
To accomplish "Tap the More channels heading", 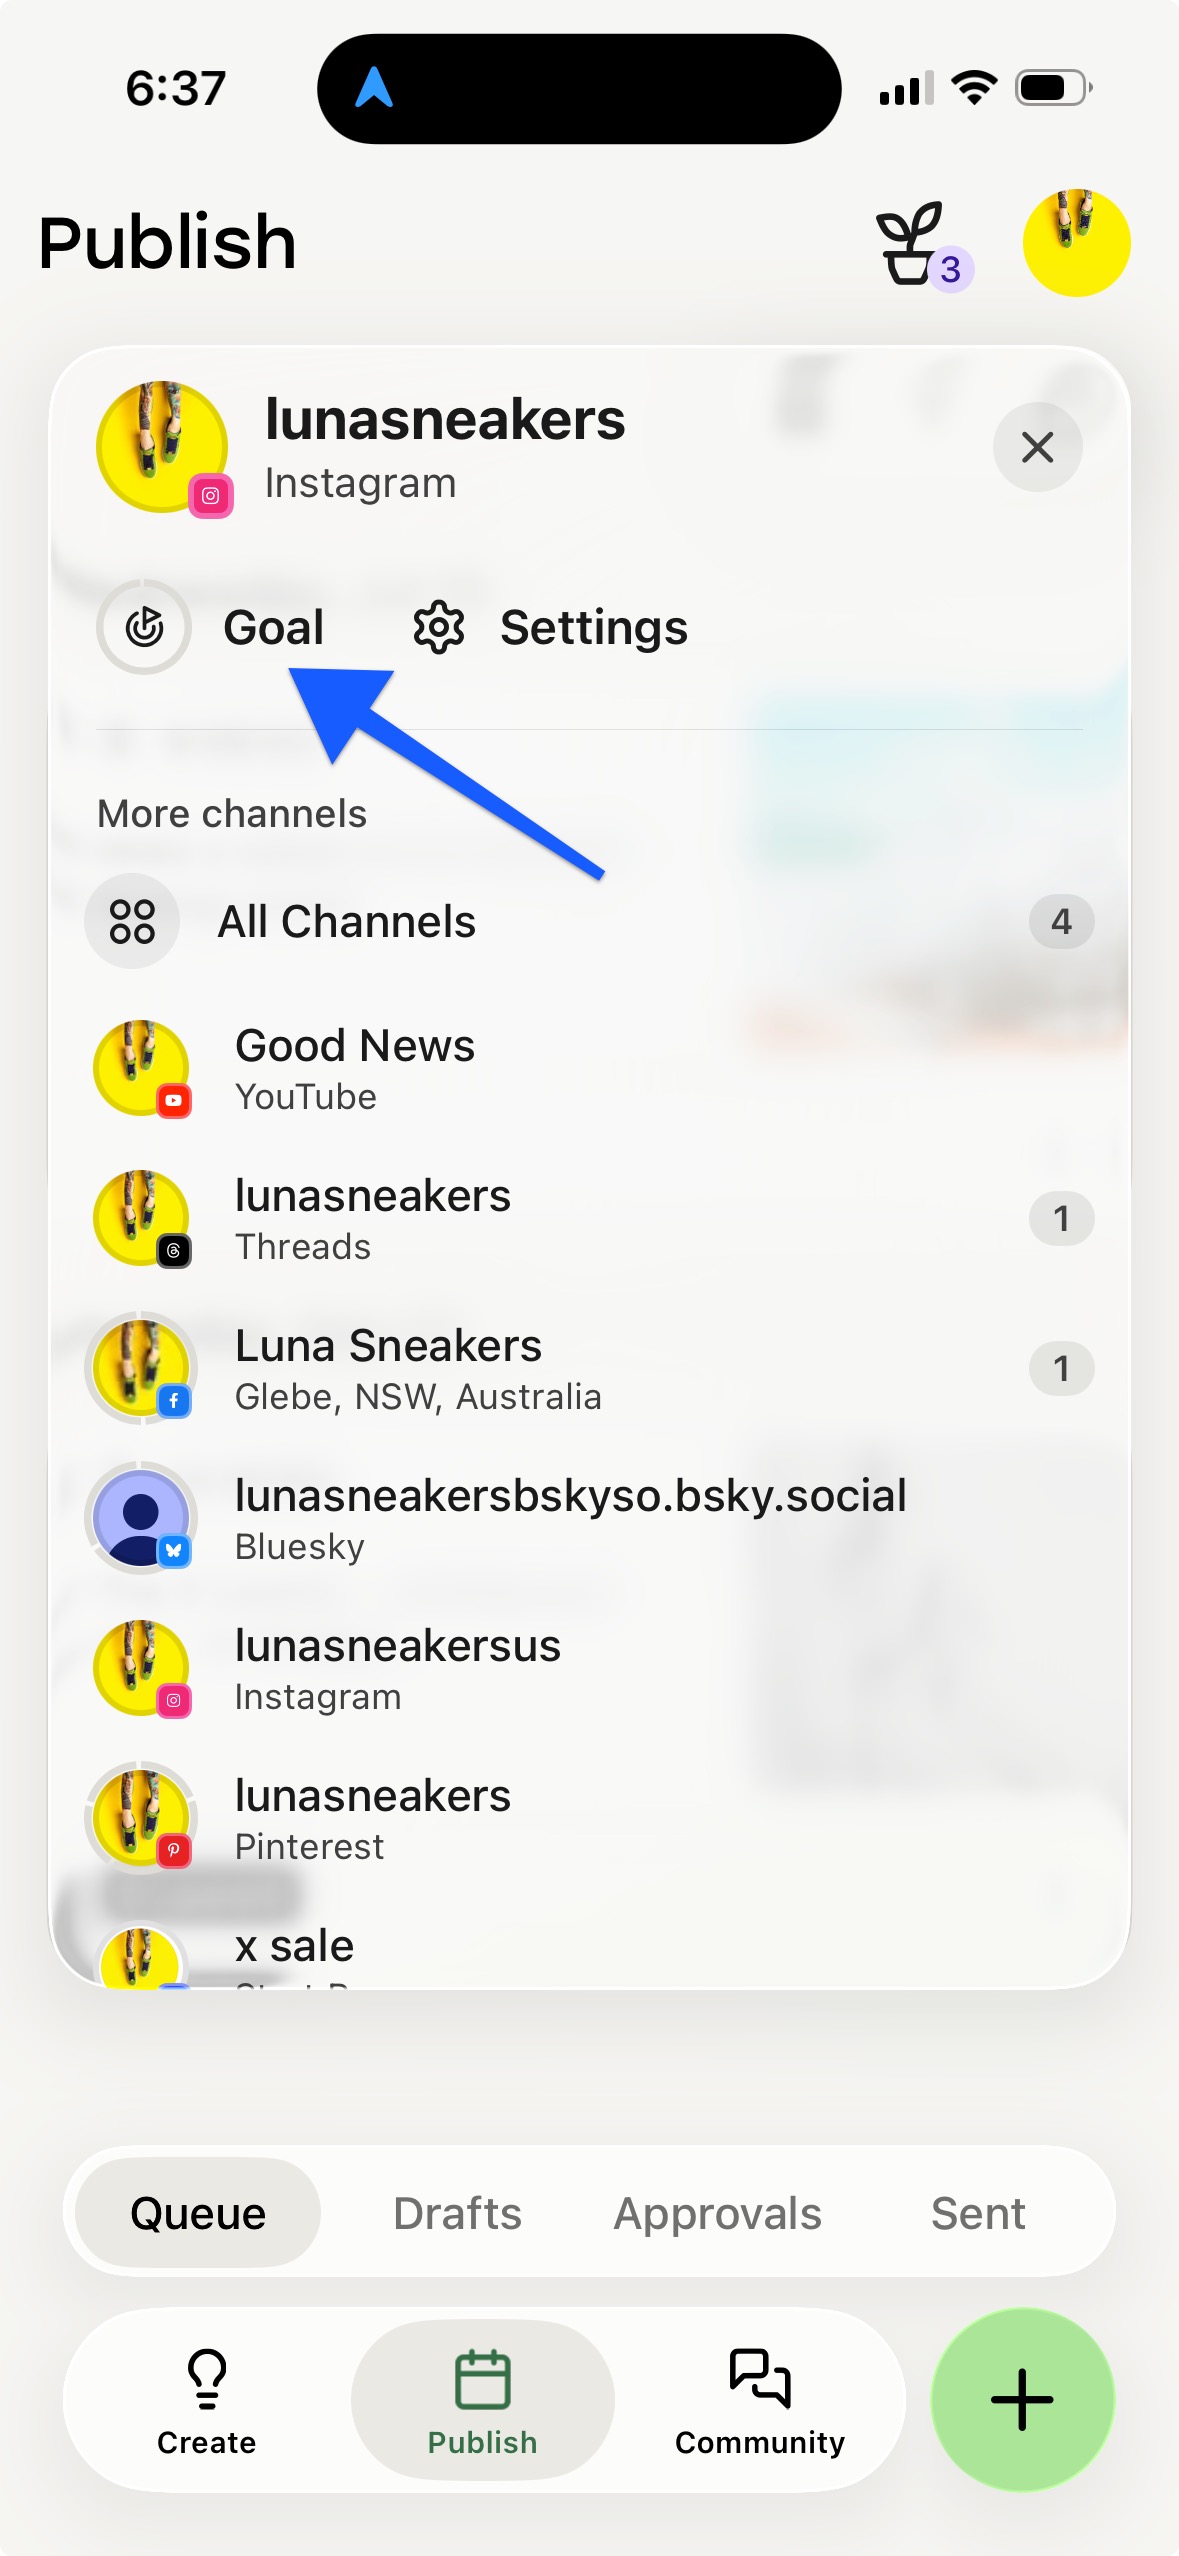I will pos(232,814).
